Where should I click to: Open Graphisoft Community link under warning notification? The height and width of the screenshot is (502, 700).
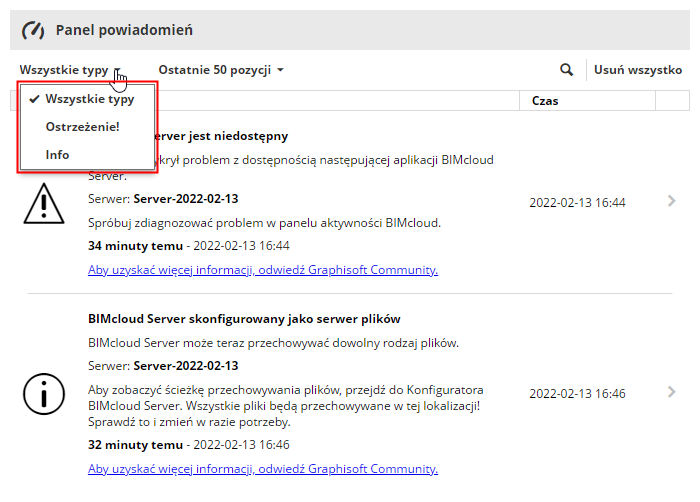tap(263, 270)
